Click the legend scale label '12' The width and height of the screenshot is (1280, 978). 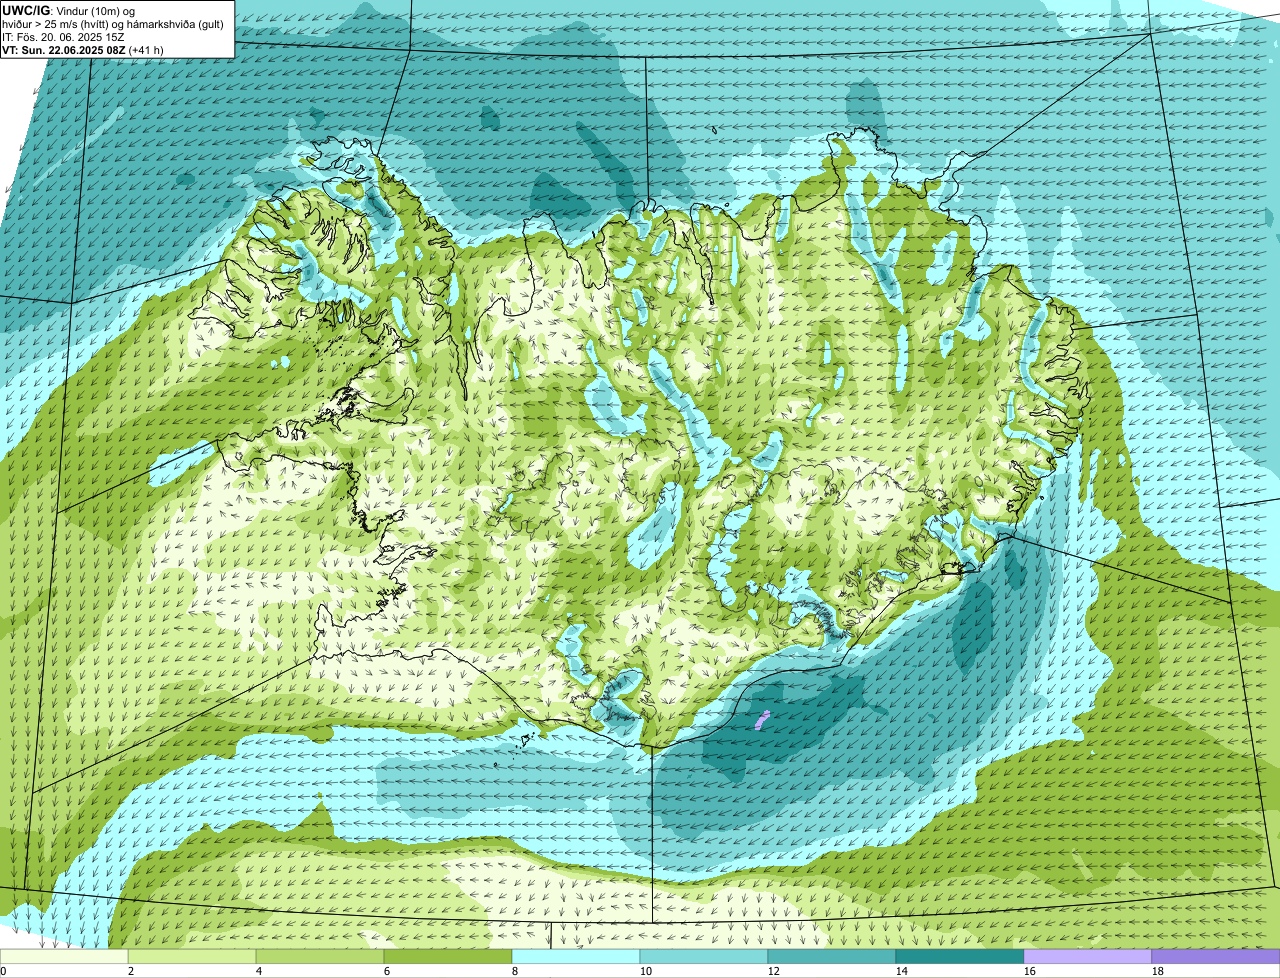[774, 971]
